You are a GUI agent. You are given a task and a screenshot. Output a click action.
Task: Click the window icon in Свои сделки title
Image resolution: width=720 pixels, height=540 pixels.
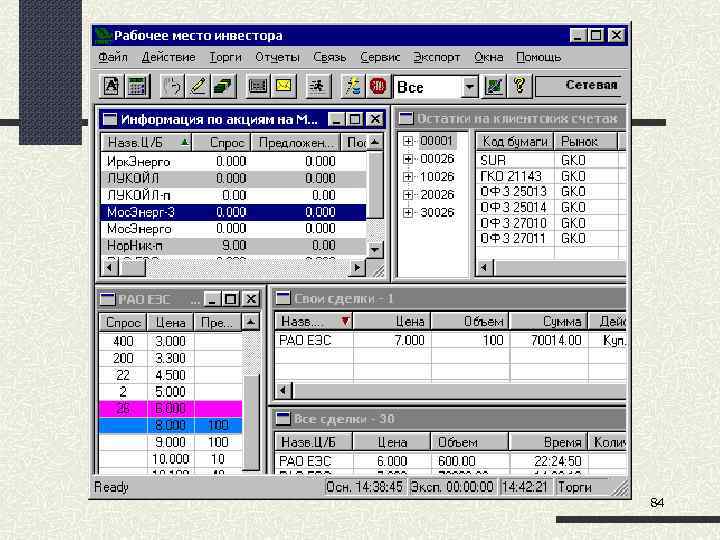tap(283, 298)
